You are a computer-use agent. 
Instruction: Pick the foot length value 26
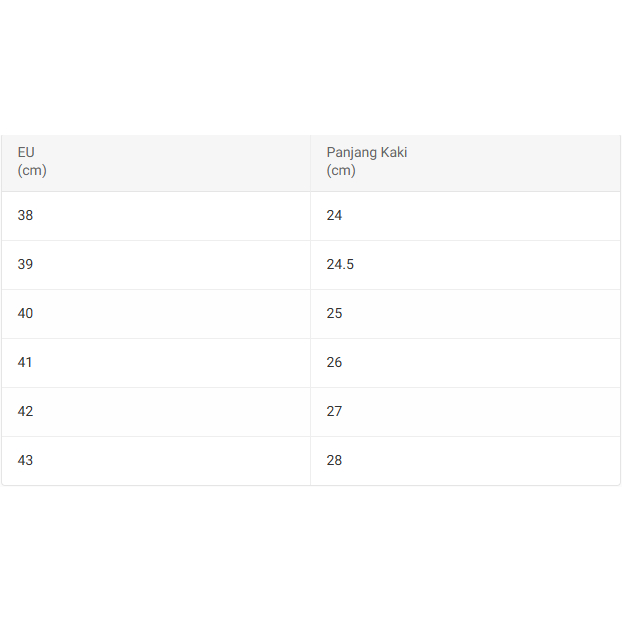click(x=335, y=363)
